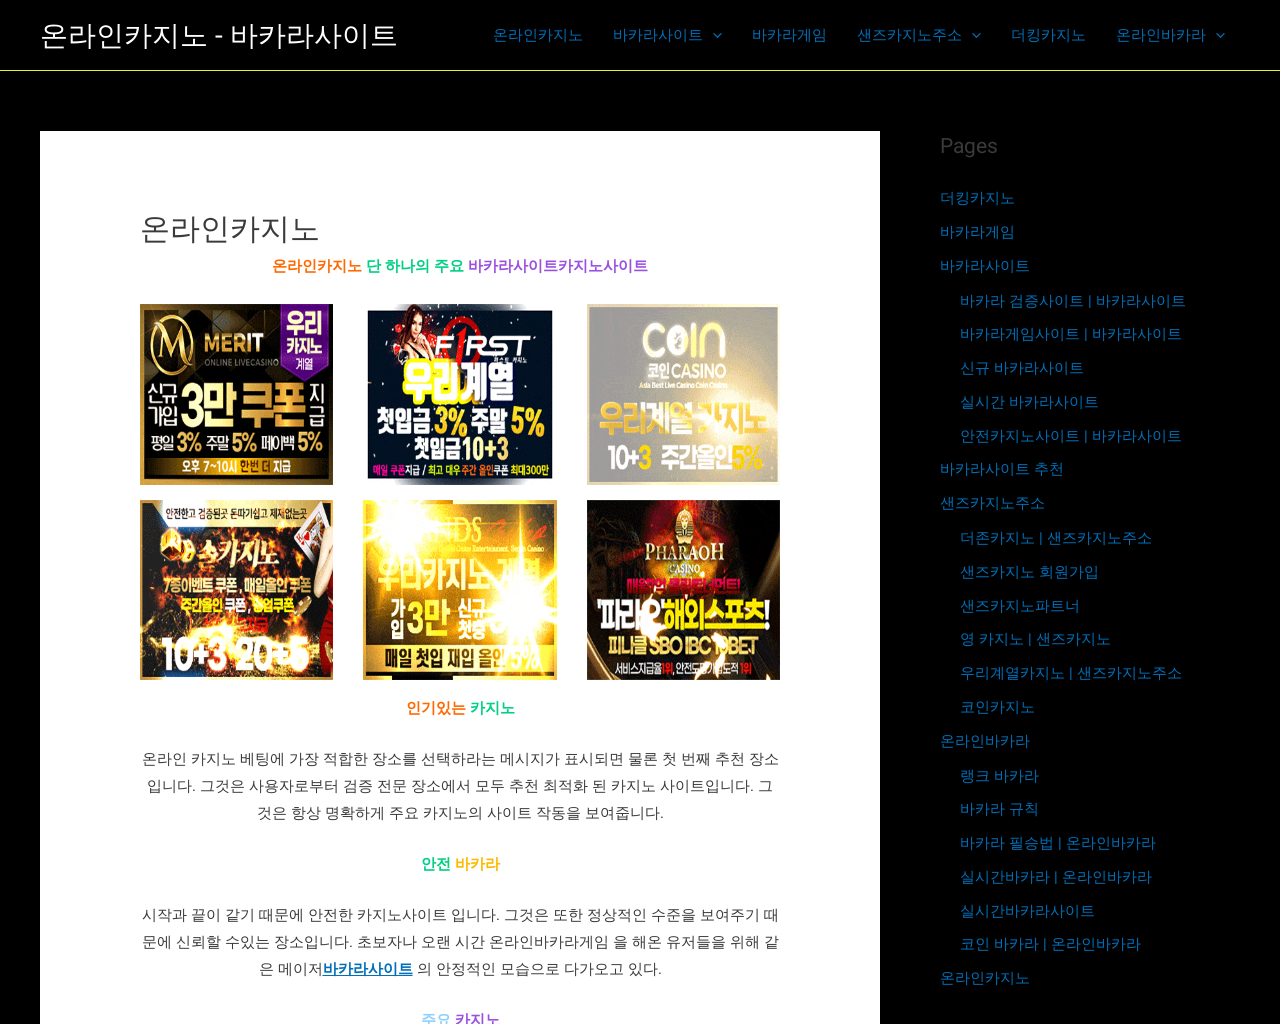Follow the underlined 바카라사이트 link in paragraph
1280x1024 pixels.
(x=368, y=969)
